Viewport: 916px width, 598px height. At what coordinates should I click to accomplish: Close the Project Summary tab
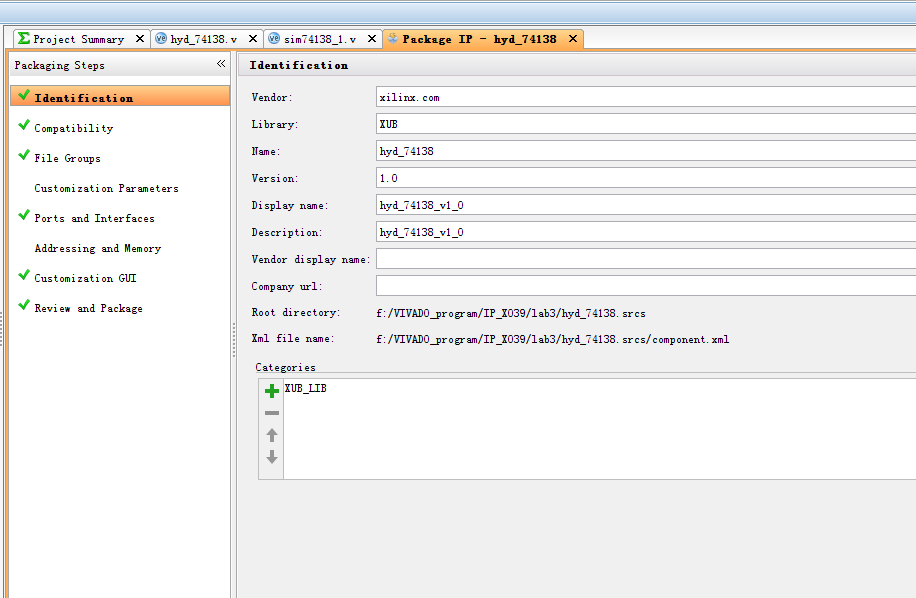[x=140, y=39]
